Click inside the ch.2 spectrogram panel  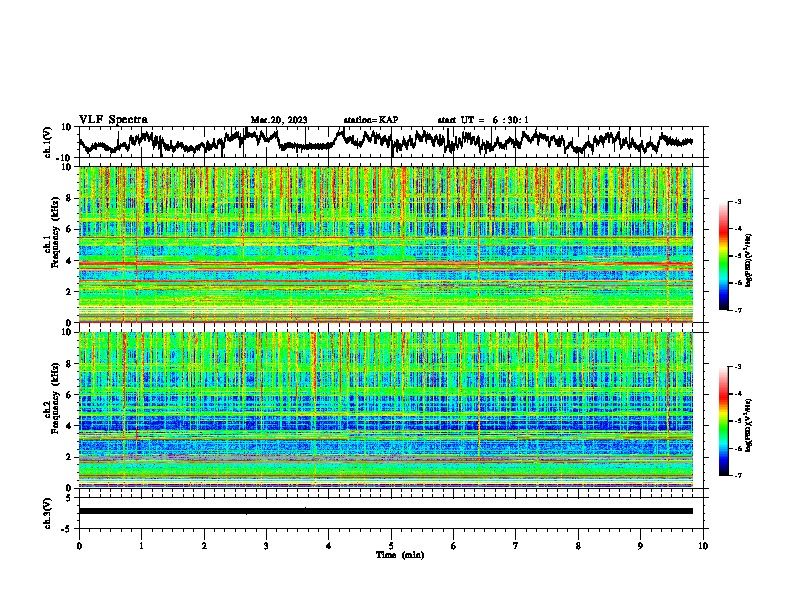pos(386,410)
